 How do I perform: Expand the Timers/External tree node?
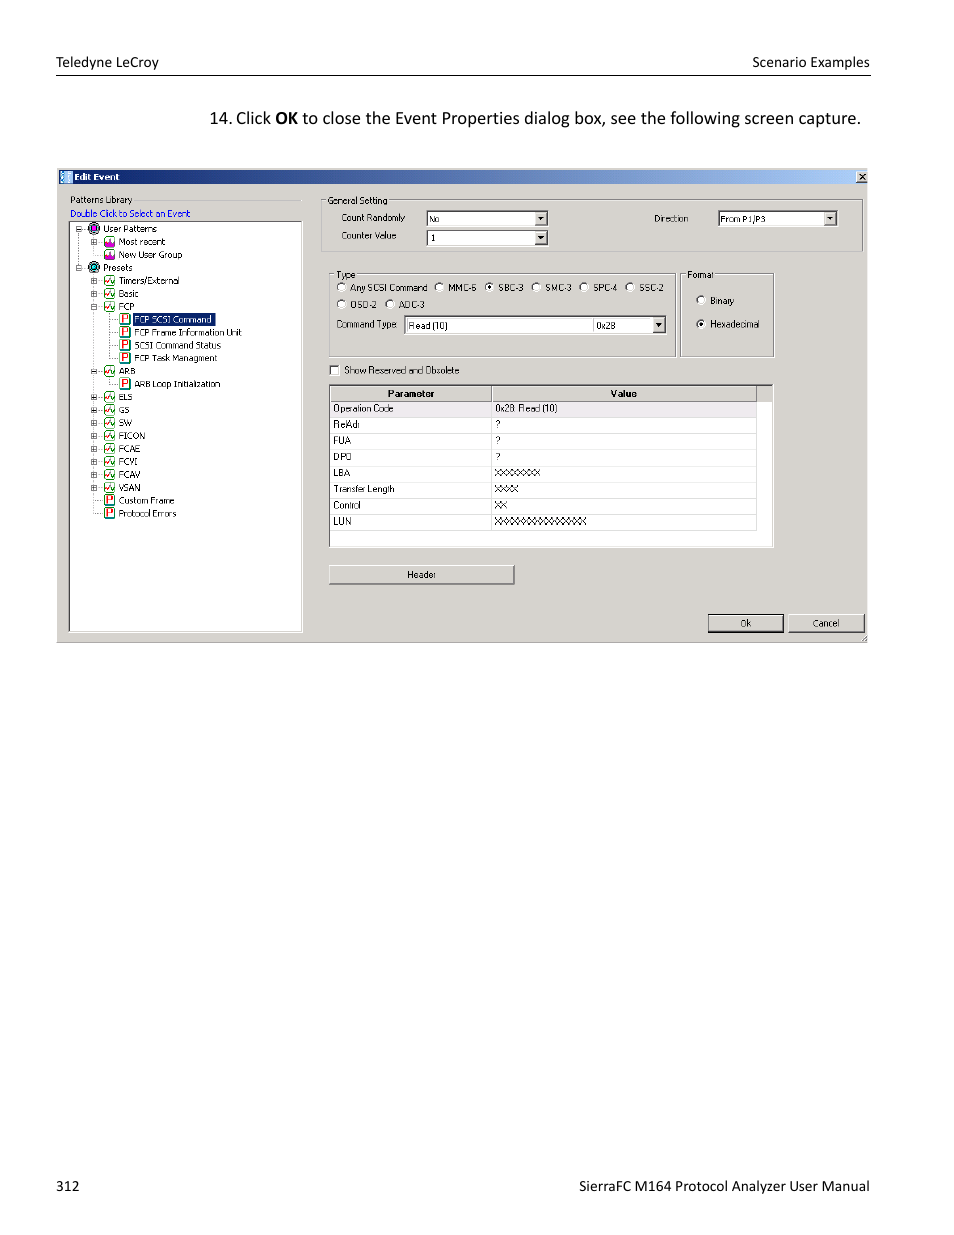tap(94, 281)
